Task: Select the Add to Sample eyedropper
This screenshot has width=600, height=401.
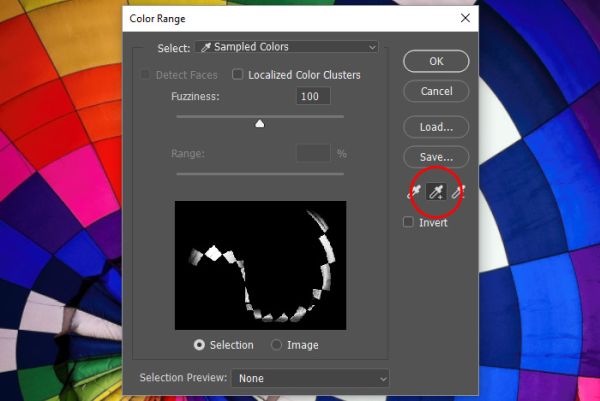Action: [x=436, y=191]
